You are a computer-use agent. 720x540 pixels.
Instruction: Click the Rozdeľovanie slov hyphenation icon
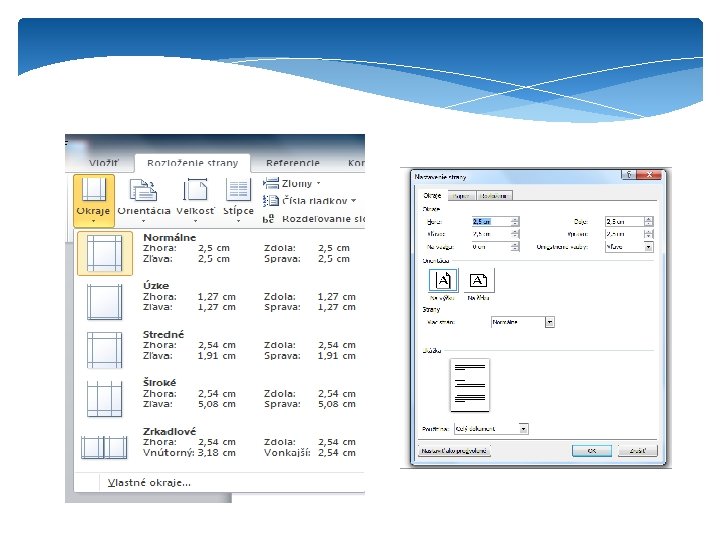tap(269, 219)
